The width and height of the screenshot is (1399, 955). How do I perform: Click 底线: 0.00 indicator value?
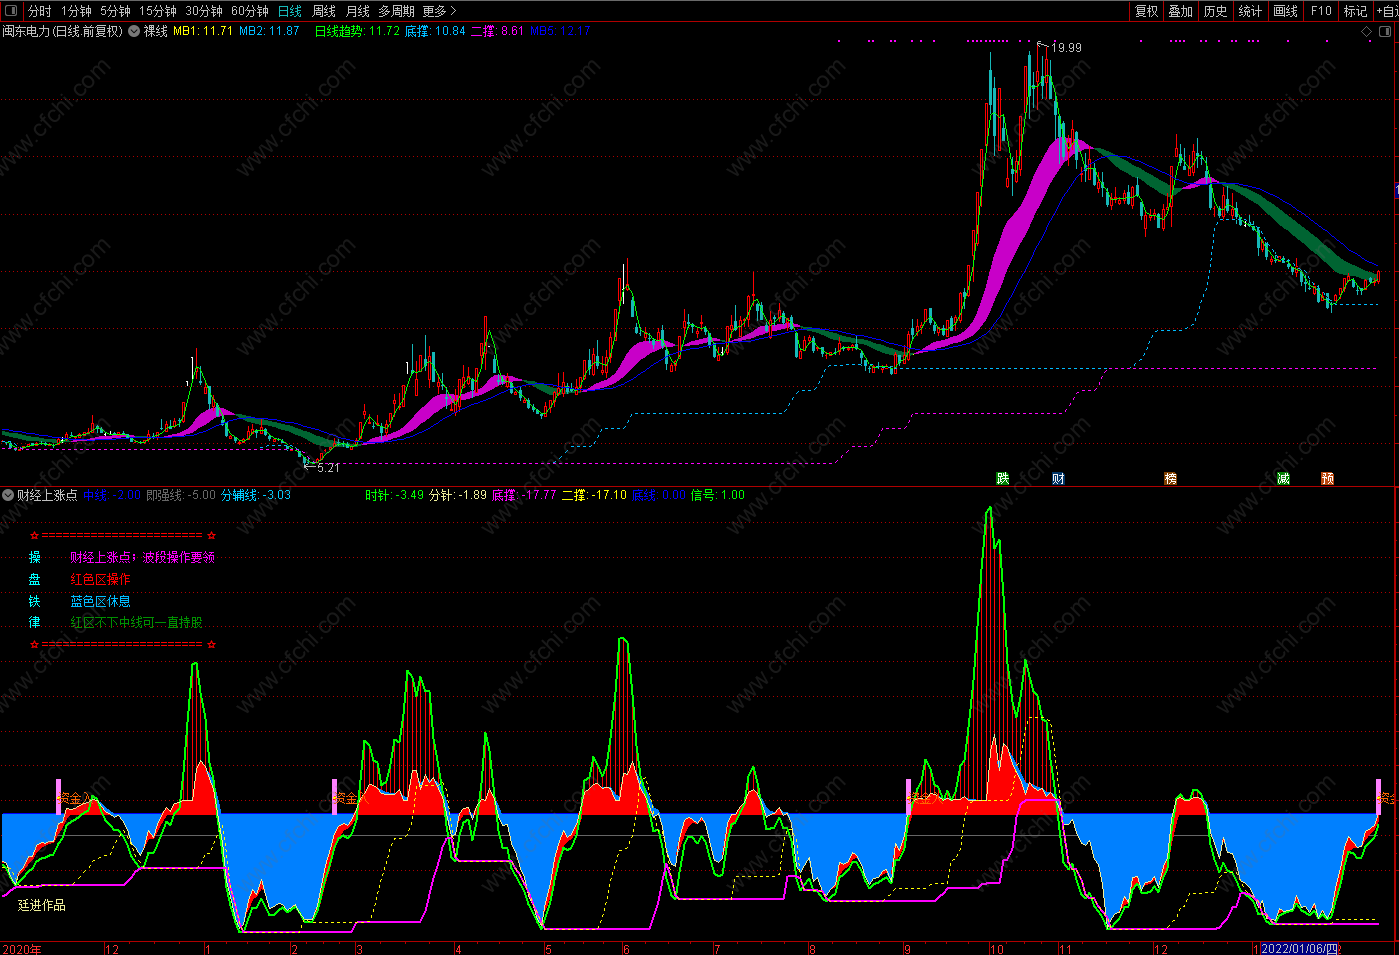click(659, 495)
